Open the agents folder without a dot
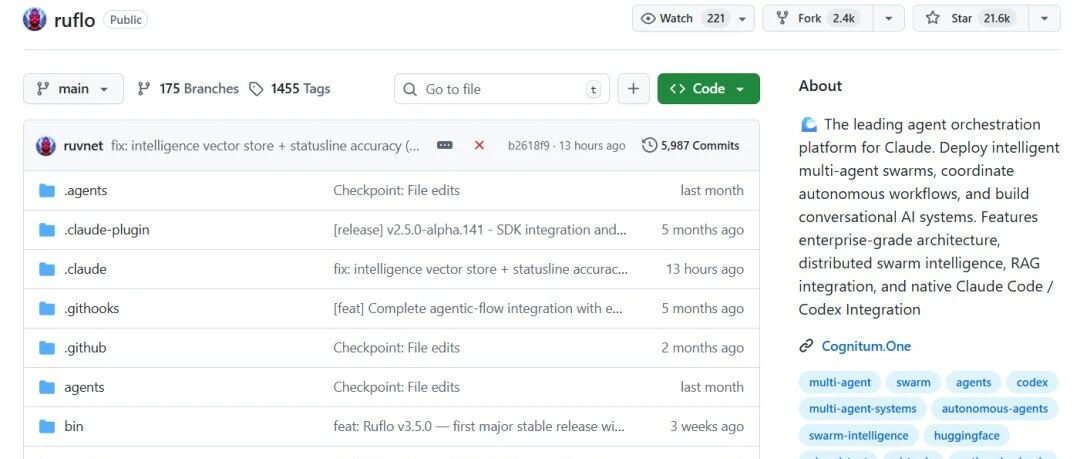Image resolution: width=1080 pixels, height=459 pixels. [83, 387]
